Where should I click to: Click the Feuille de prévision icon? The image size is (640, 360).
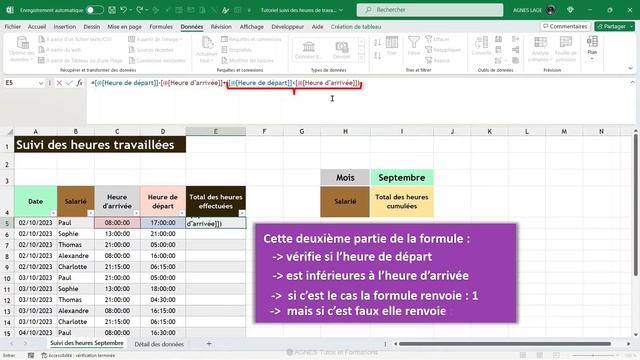click(566, 42)
